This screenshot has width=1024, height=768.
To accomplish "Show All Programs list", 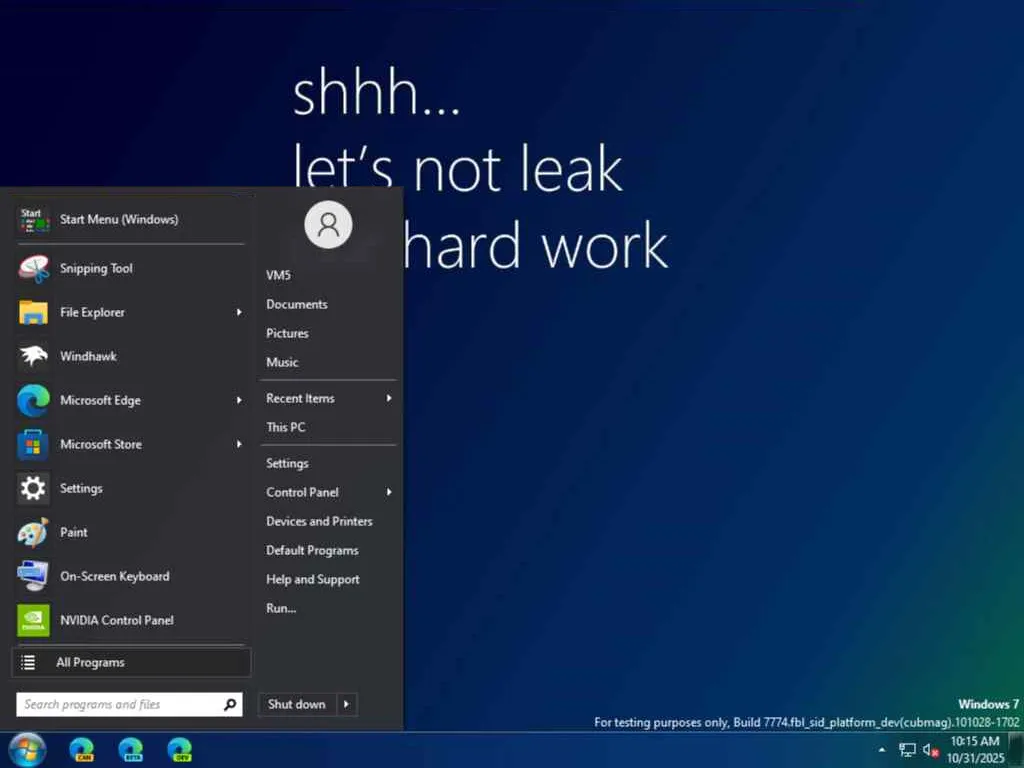I will click(131, 662).
